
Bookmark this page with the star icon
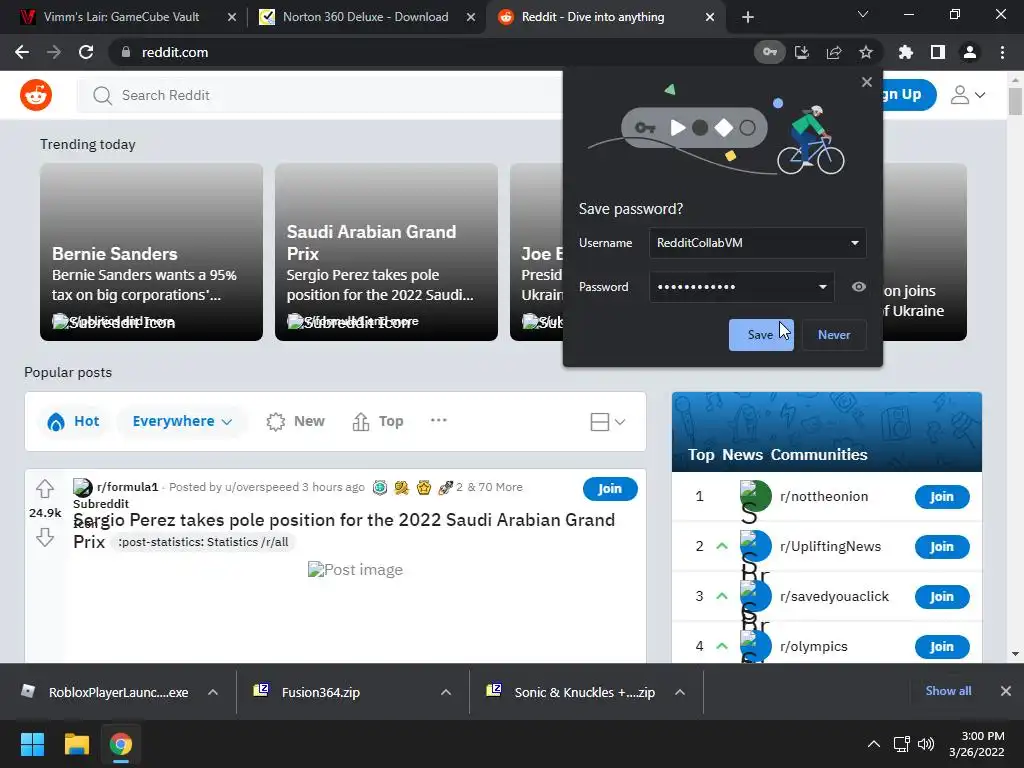866,52
